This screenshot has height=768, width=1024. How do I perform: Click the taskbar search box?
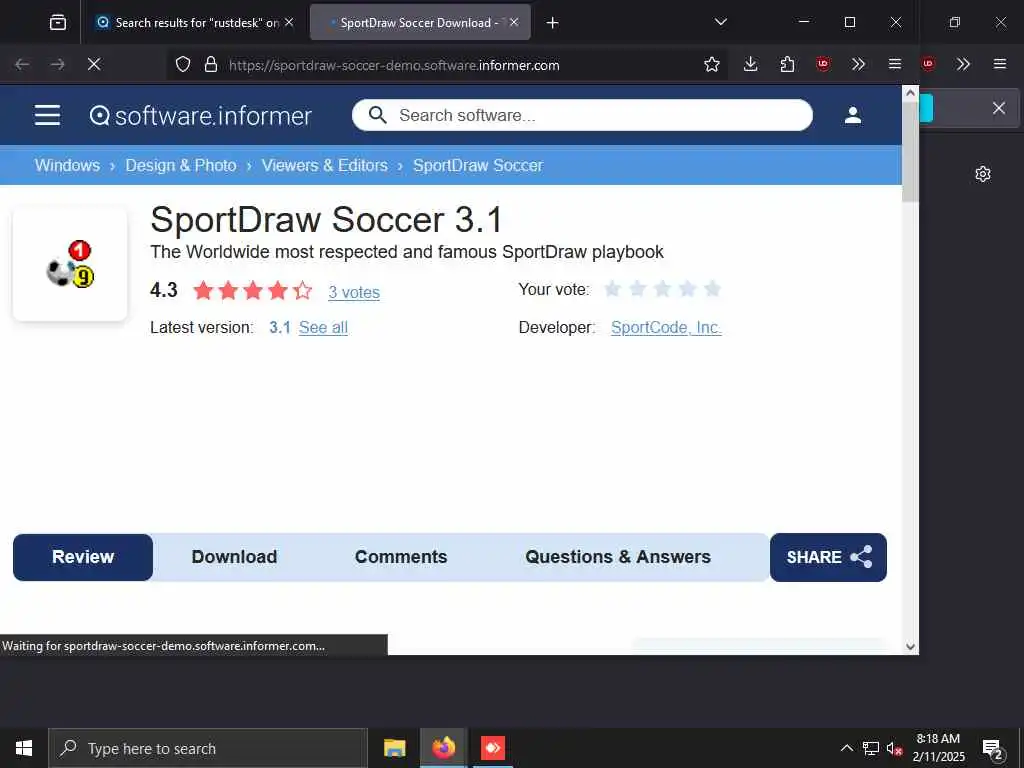click(x=208, y=748)
